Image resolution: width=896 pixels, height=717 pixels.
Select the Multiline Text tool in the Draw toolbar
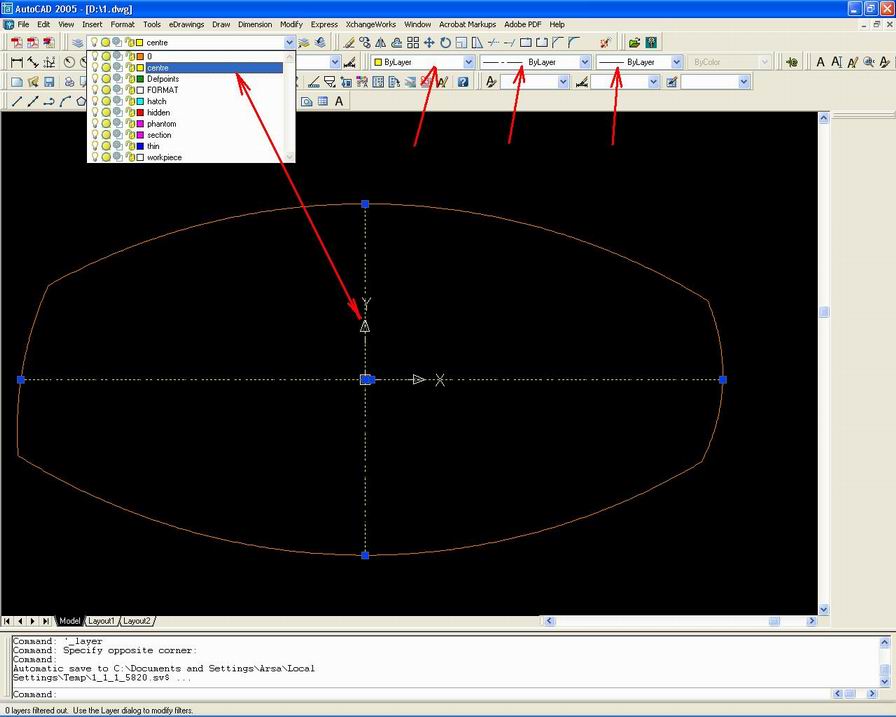[339, 101]
